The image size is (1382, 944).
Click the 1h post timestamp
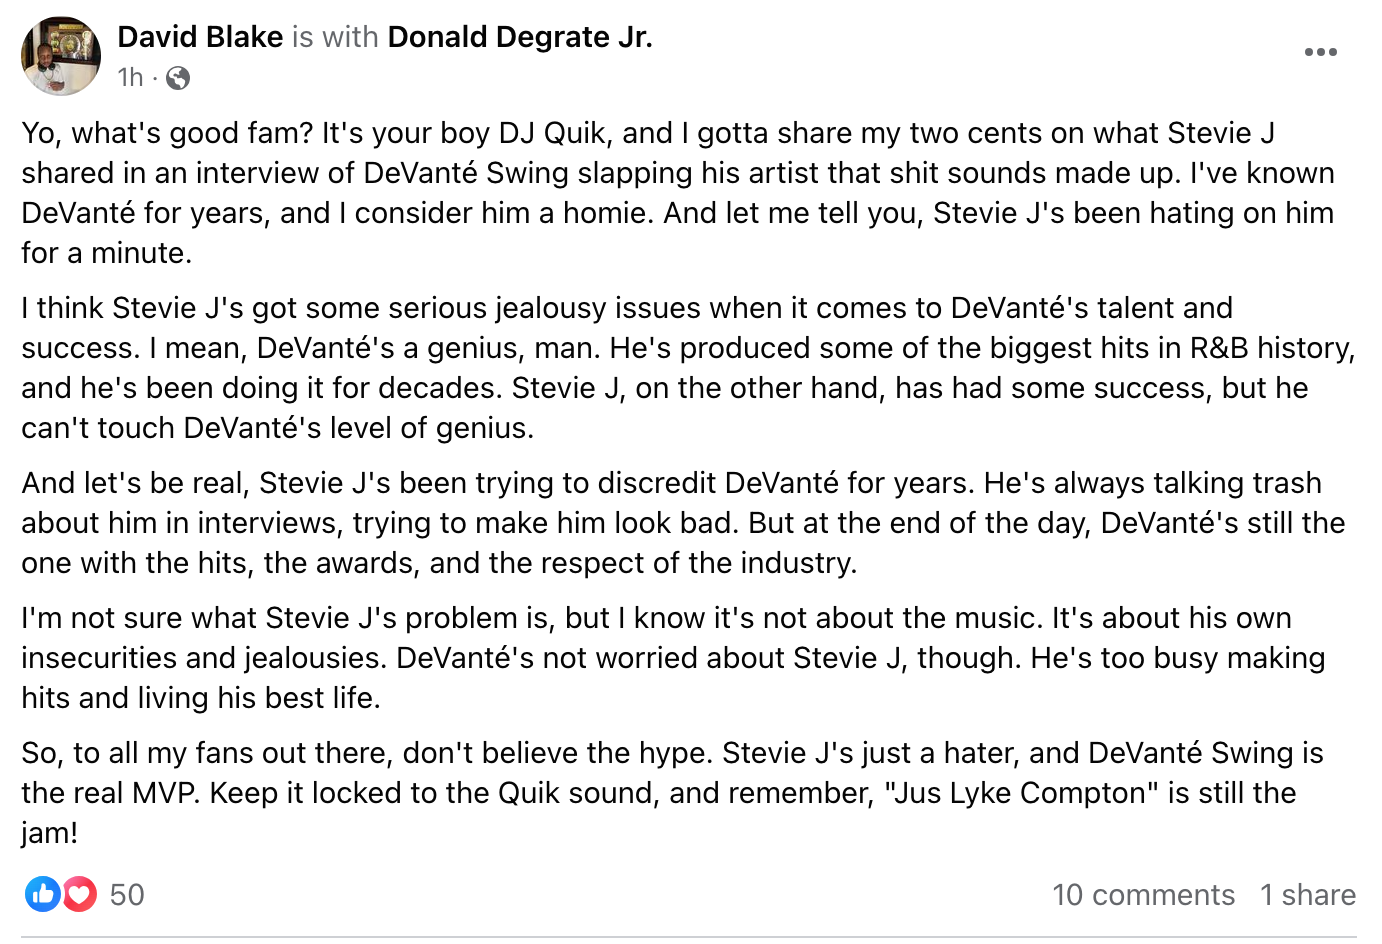(x=130, y=78)
